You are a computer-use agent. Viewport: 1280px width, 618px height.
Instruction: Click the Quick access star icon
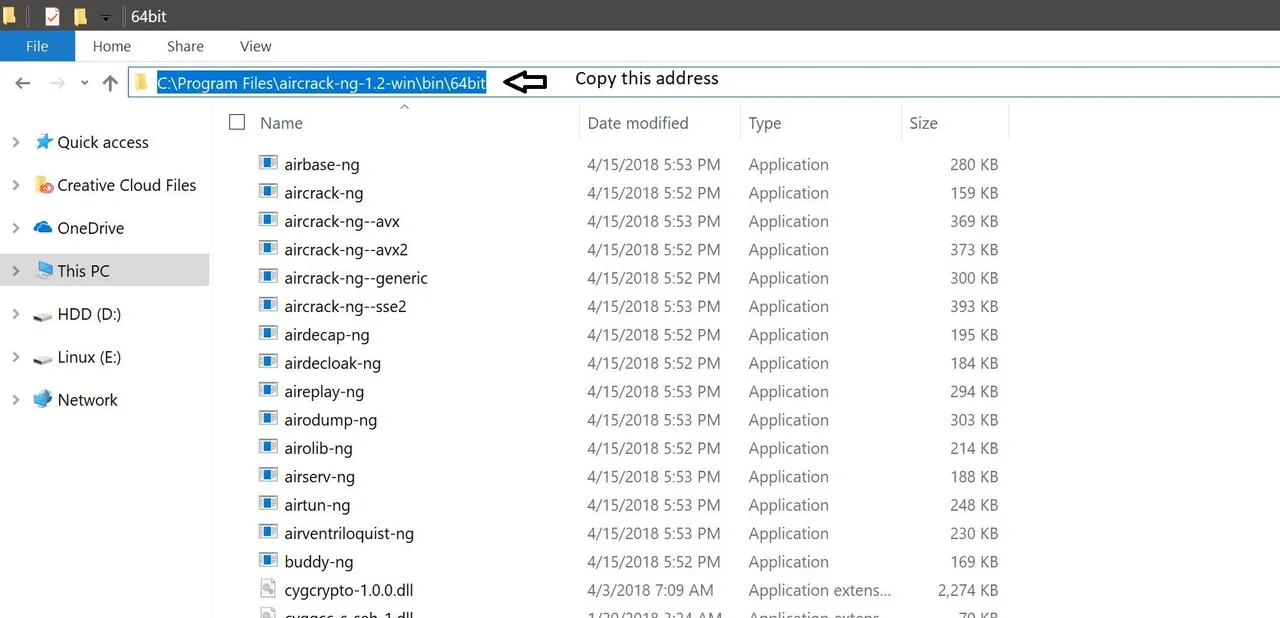pyautogui.click(x=43, y=142)
